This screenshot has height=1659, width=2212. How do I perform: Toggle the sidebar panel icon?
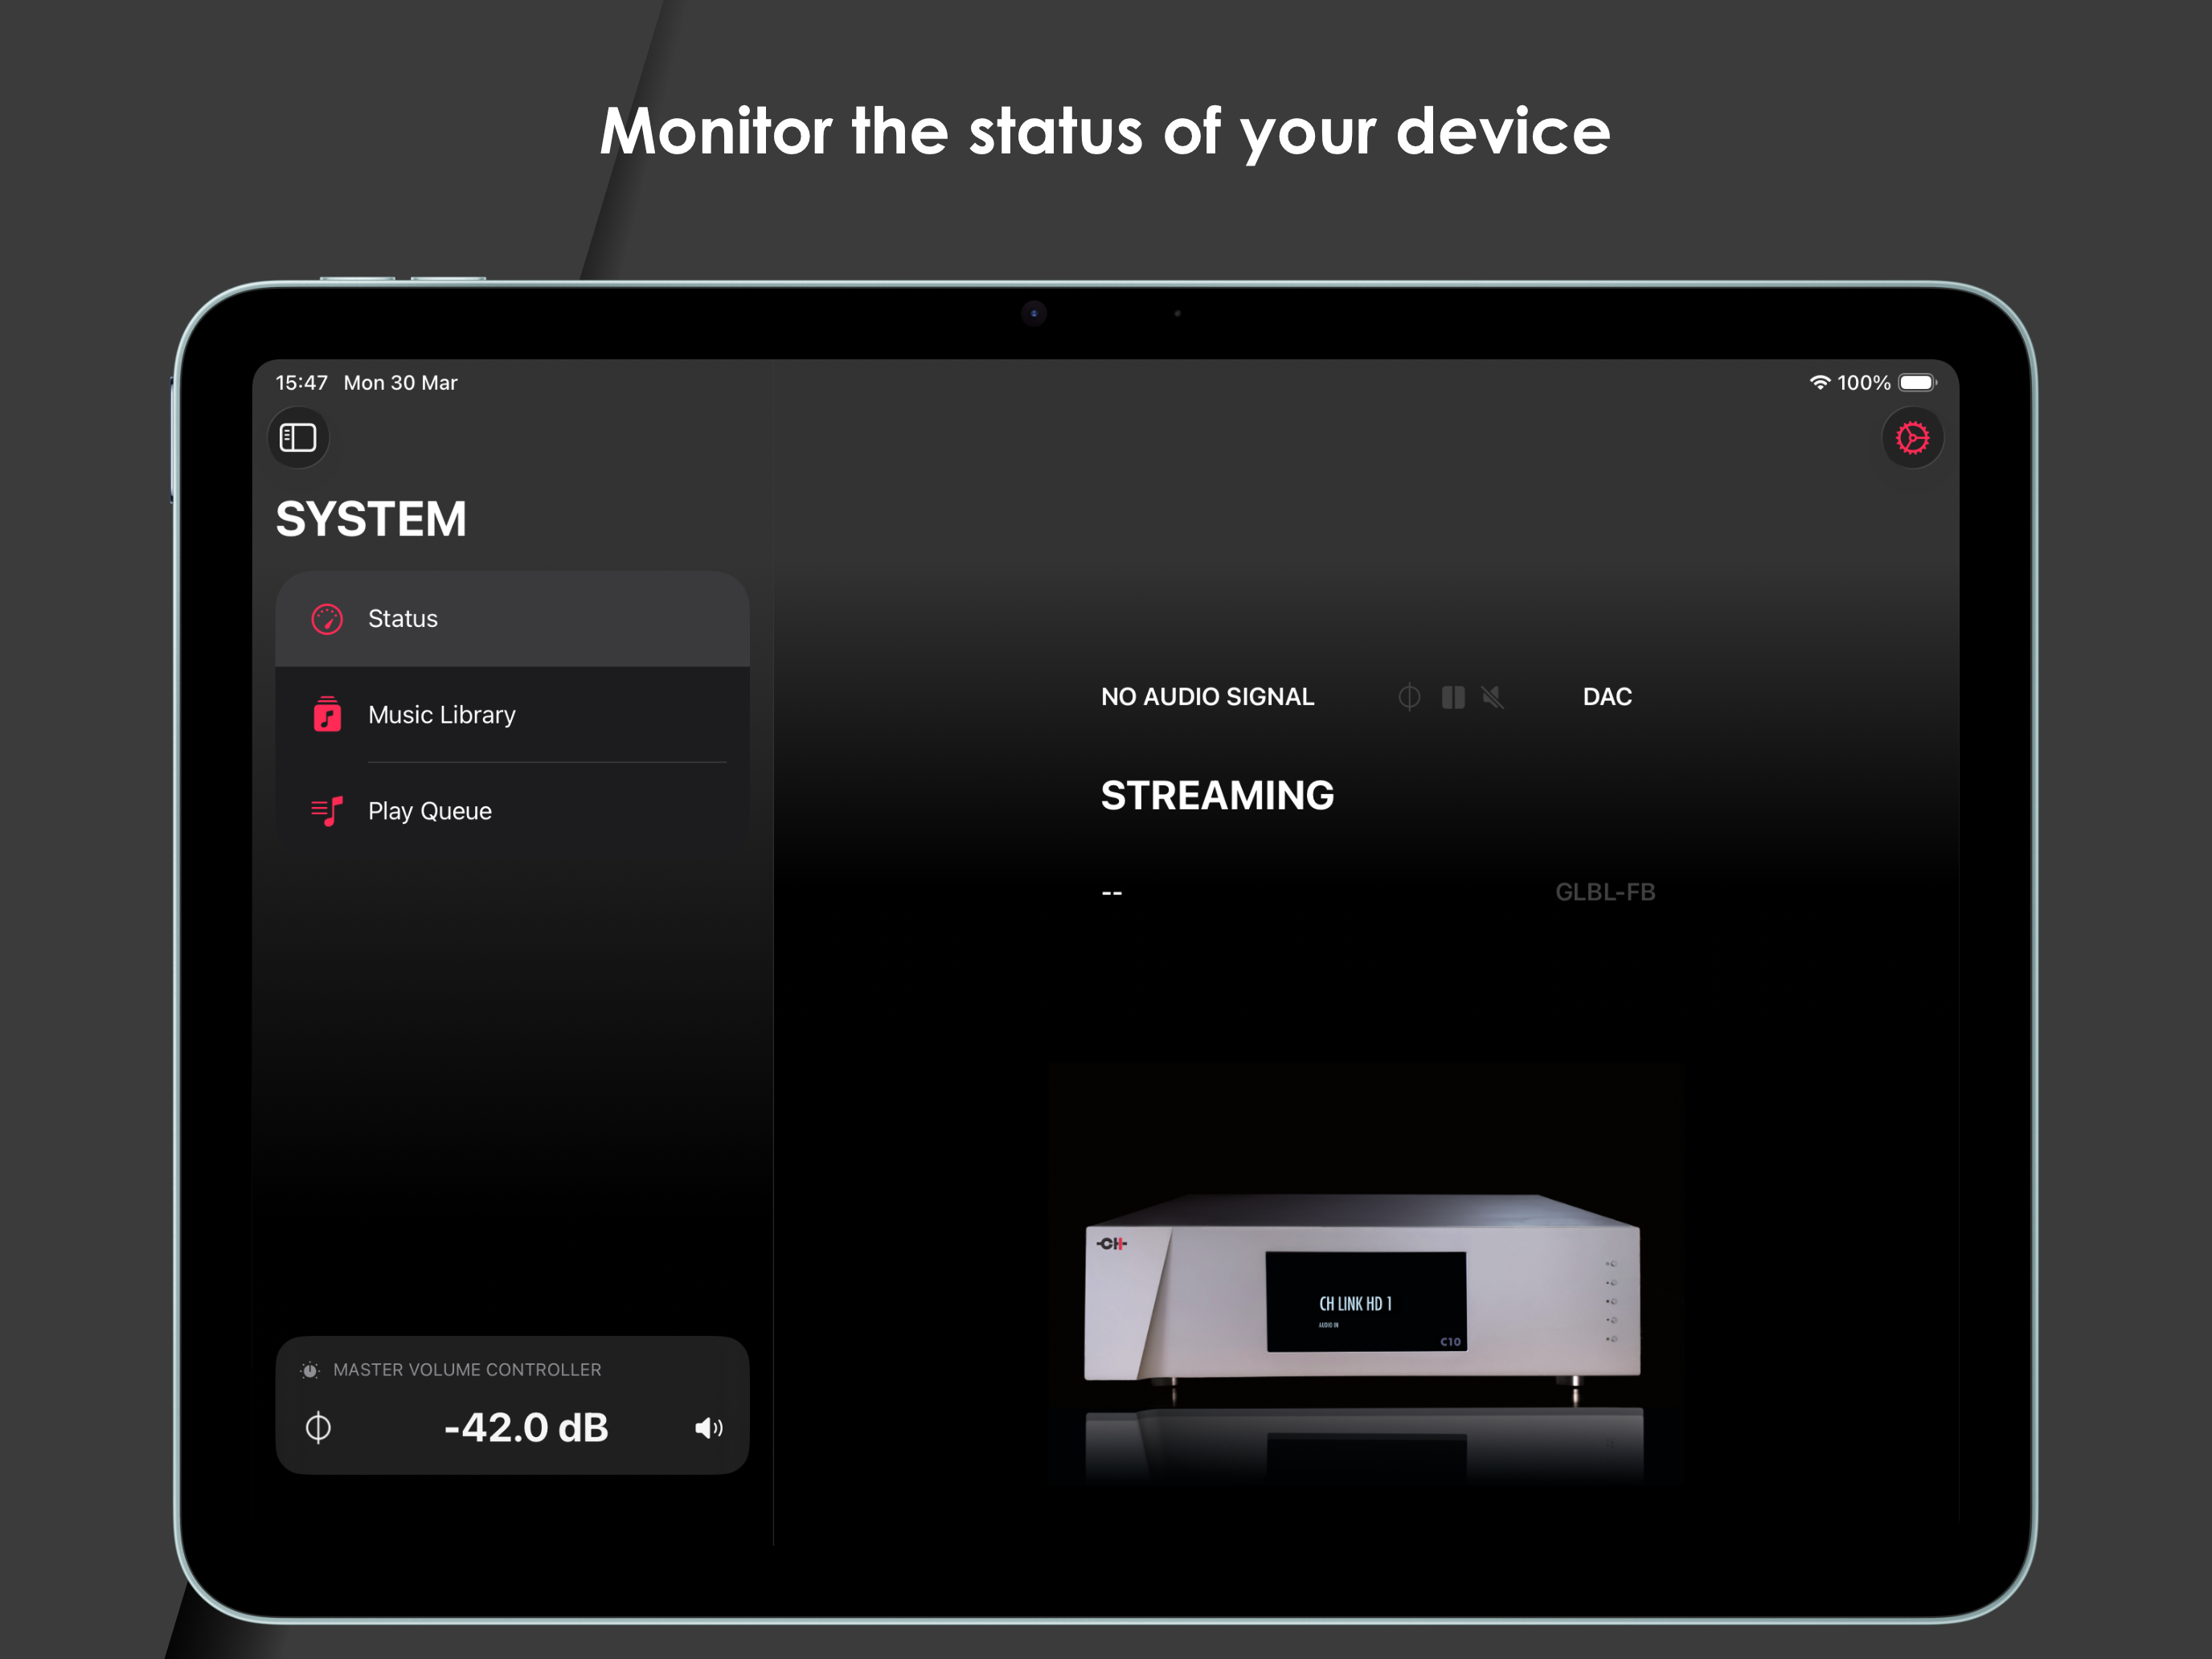(298, 438)
